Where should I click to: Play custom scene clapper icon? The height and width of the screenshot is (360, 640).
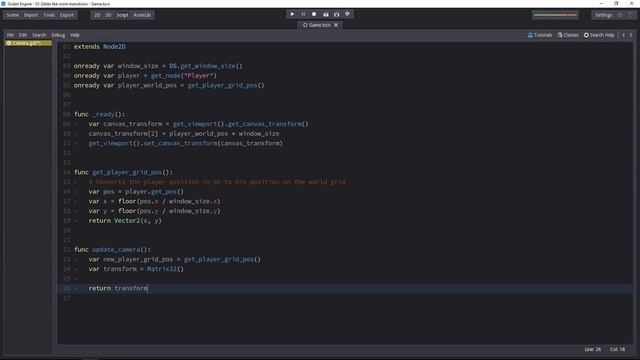(336, 14)
